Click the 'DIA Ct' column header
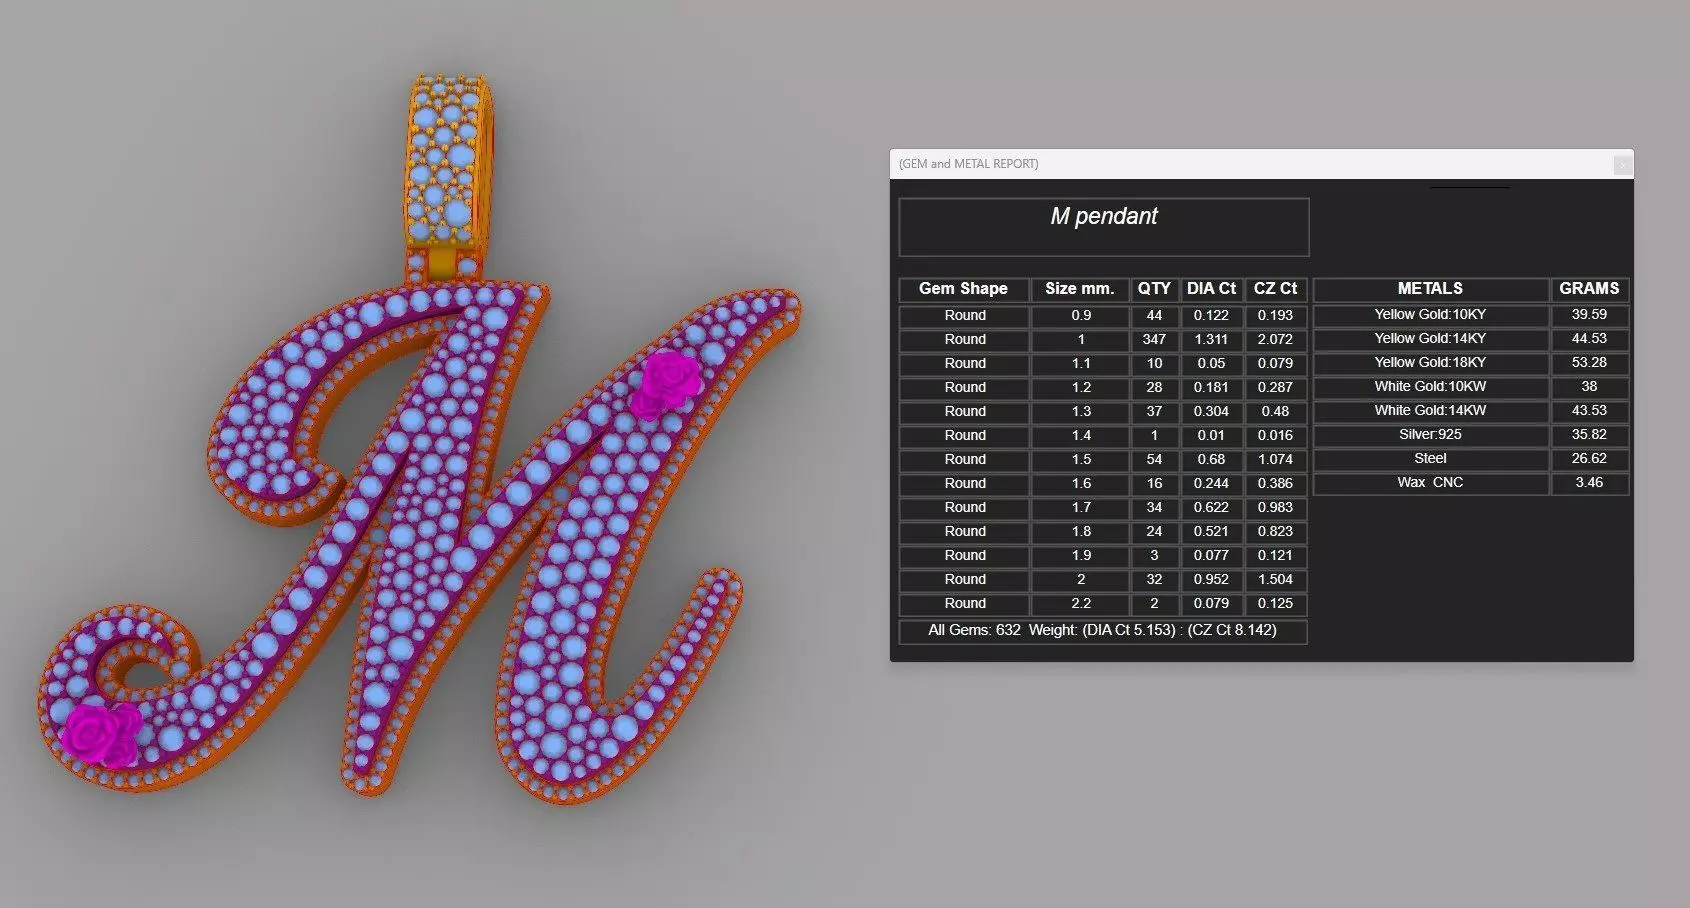Screen dimensions: 1690x908 1212,289
